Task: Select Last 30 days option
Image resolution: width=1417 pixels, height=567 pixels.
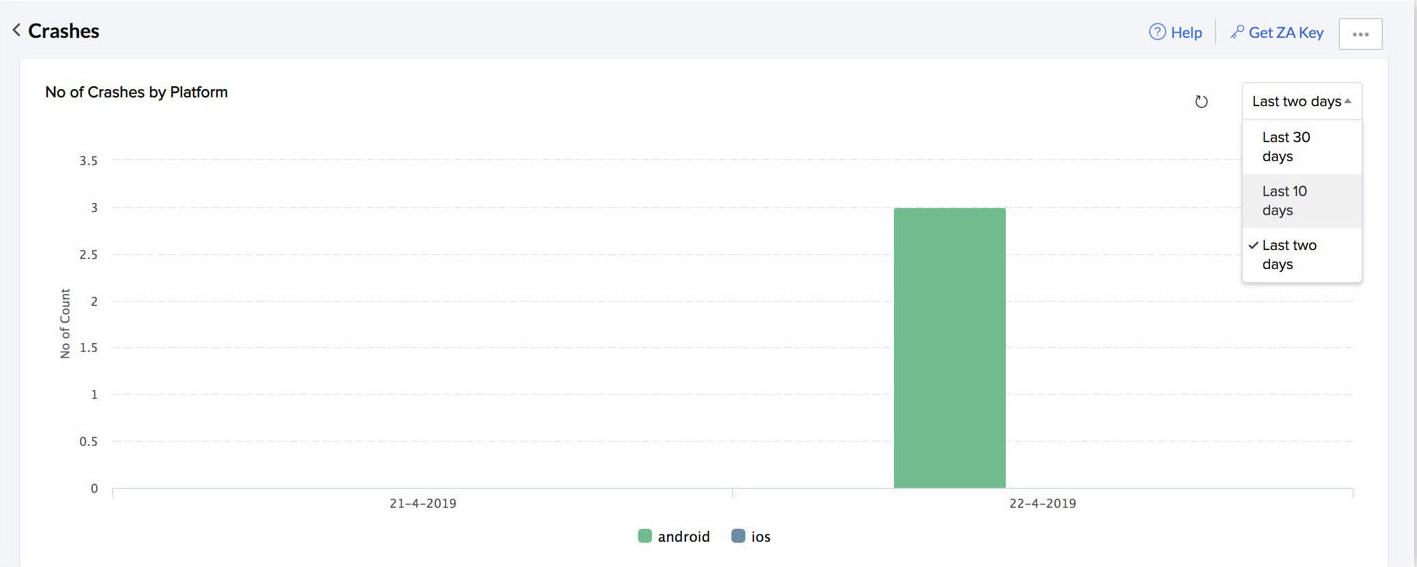Action: (x=1286, y=147)
